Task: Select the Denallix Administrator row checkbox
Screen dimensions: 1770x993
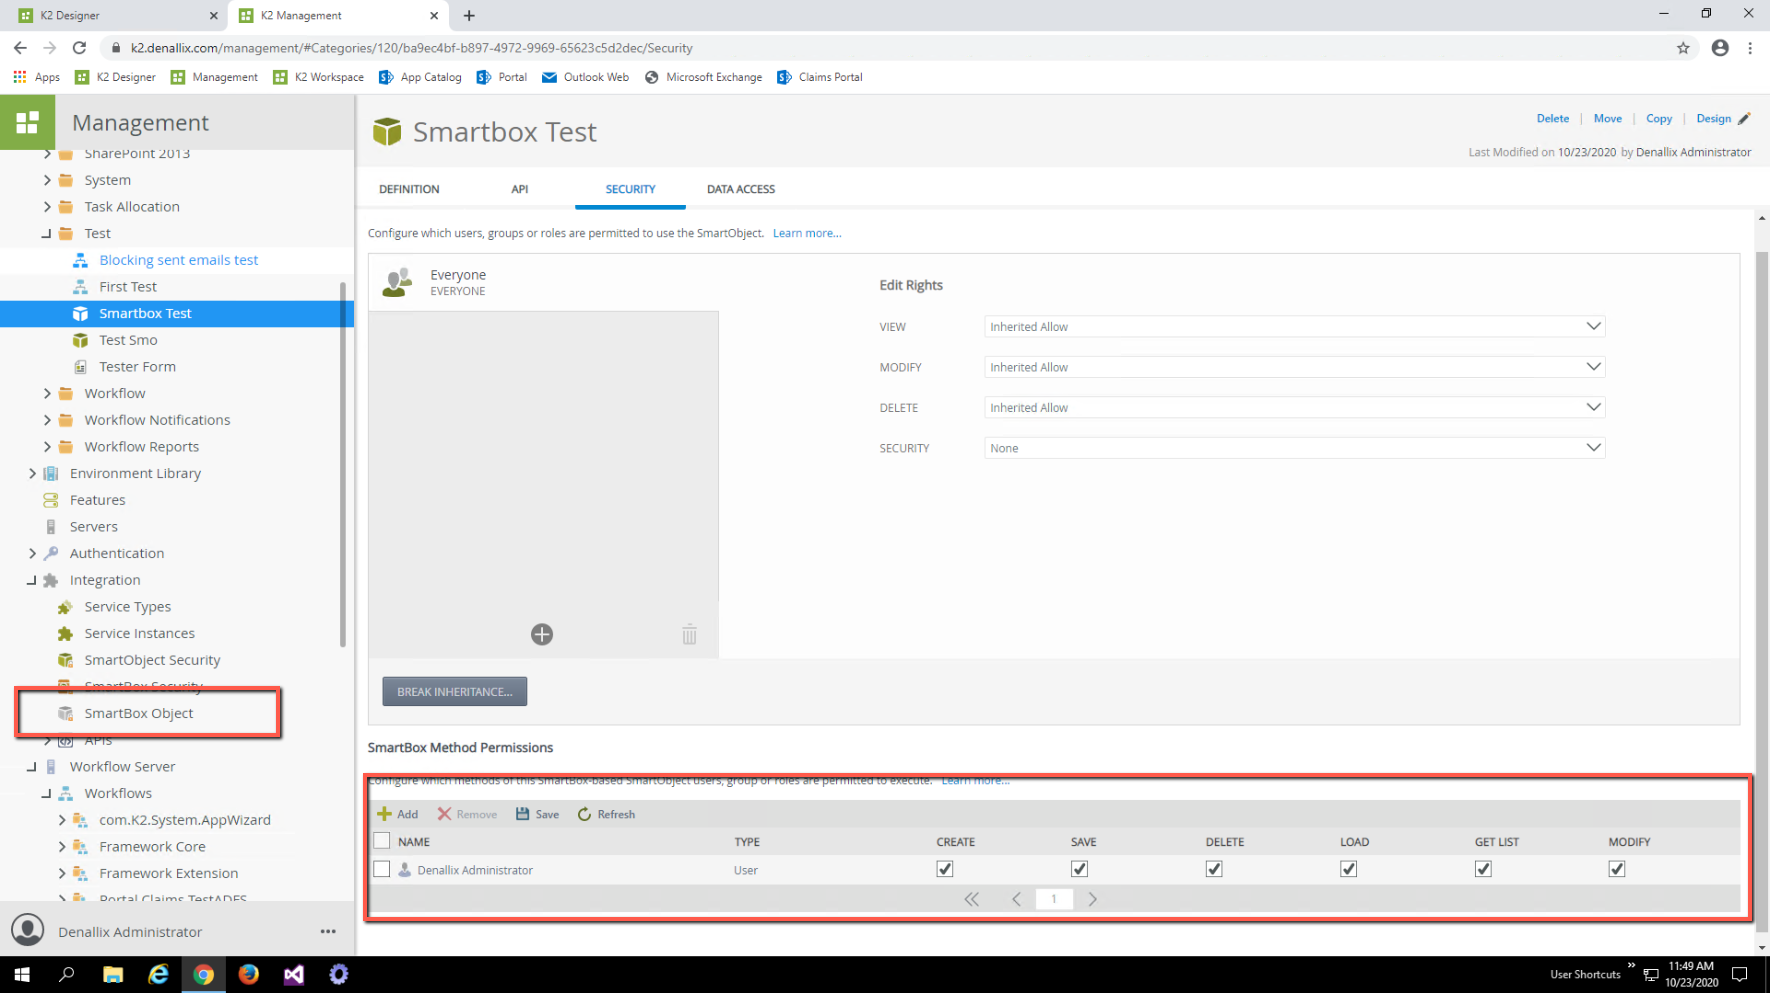Action: coord(382,869)
